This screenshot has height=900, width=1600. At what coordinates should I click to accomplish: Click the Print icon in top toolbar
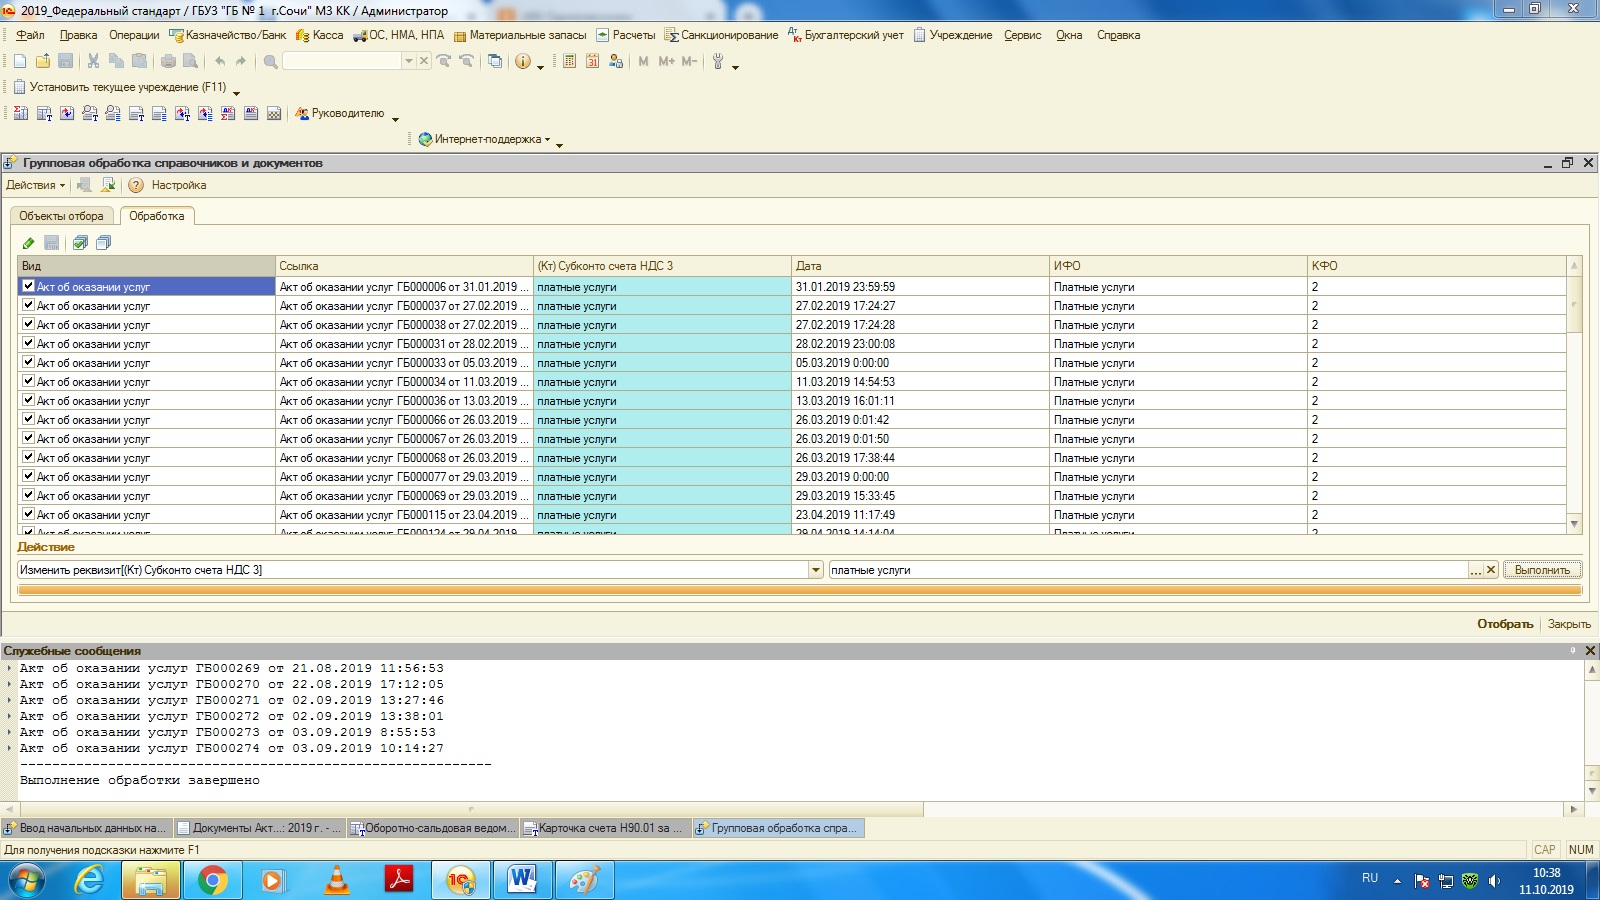click(168, 61)
